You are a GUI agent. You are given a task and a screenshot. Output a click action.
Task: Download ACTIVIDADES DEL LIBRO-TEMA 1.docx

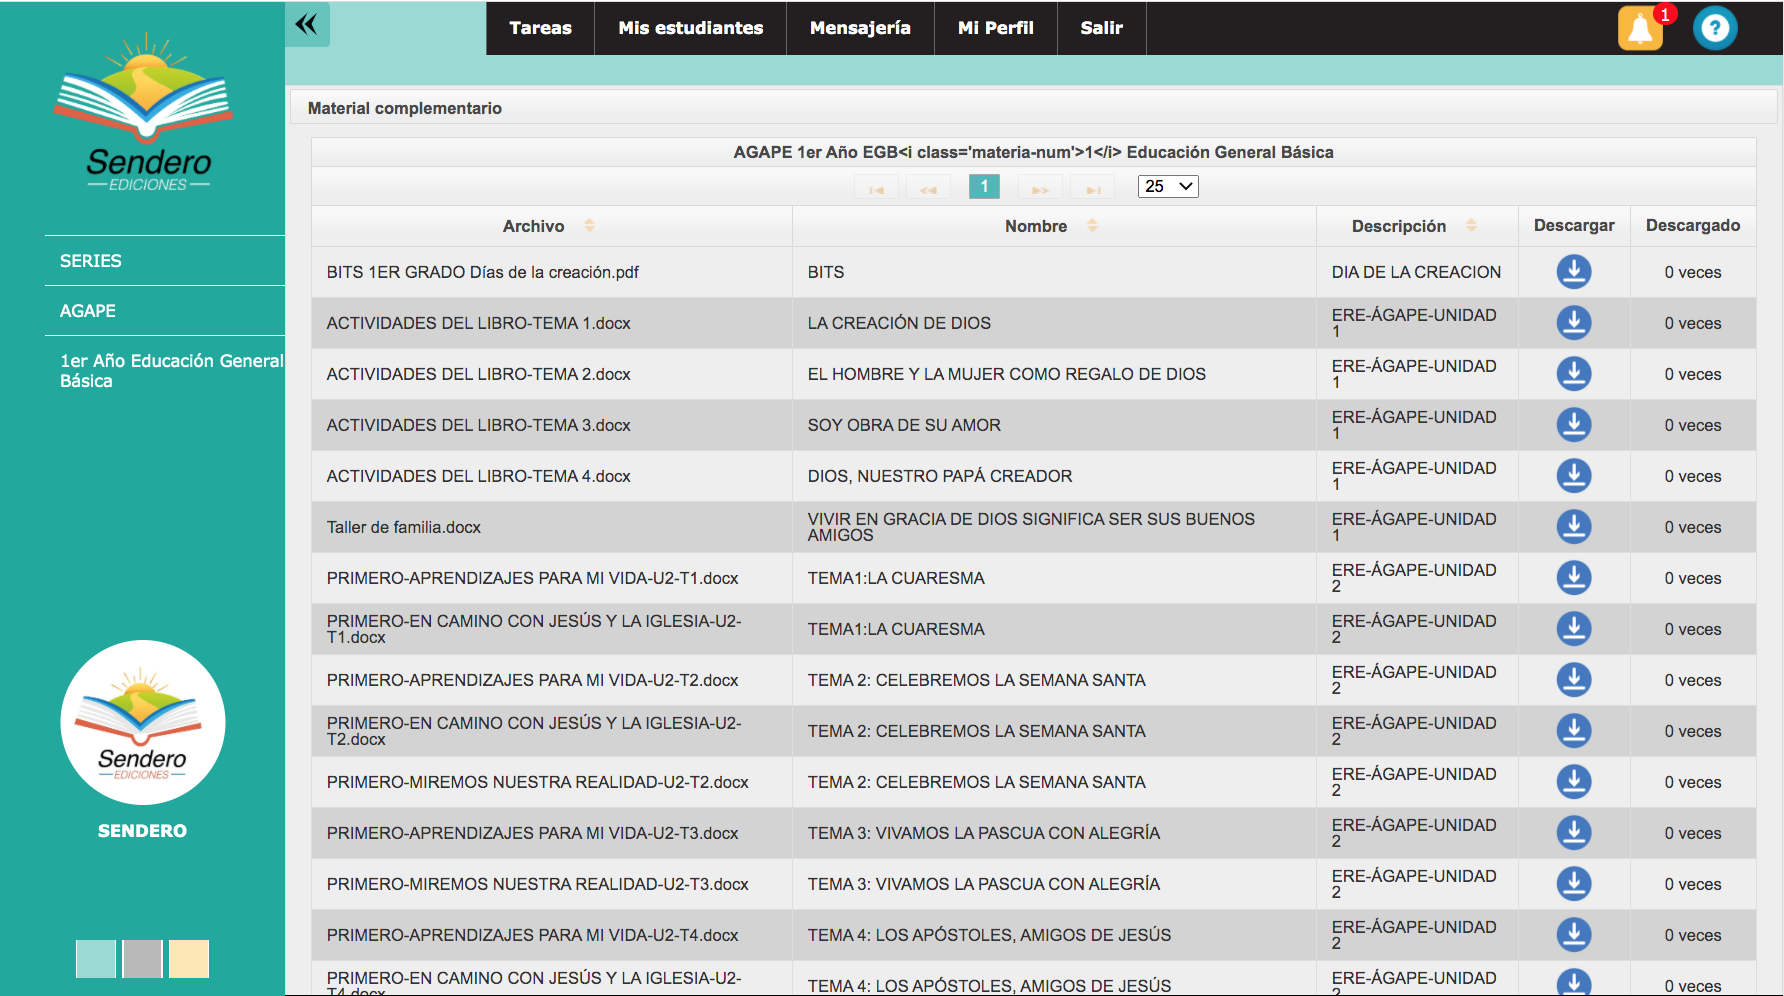[1573, 323]
